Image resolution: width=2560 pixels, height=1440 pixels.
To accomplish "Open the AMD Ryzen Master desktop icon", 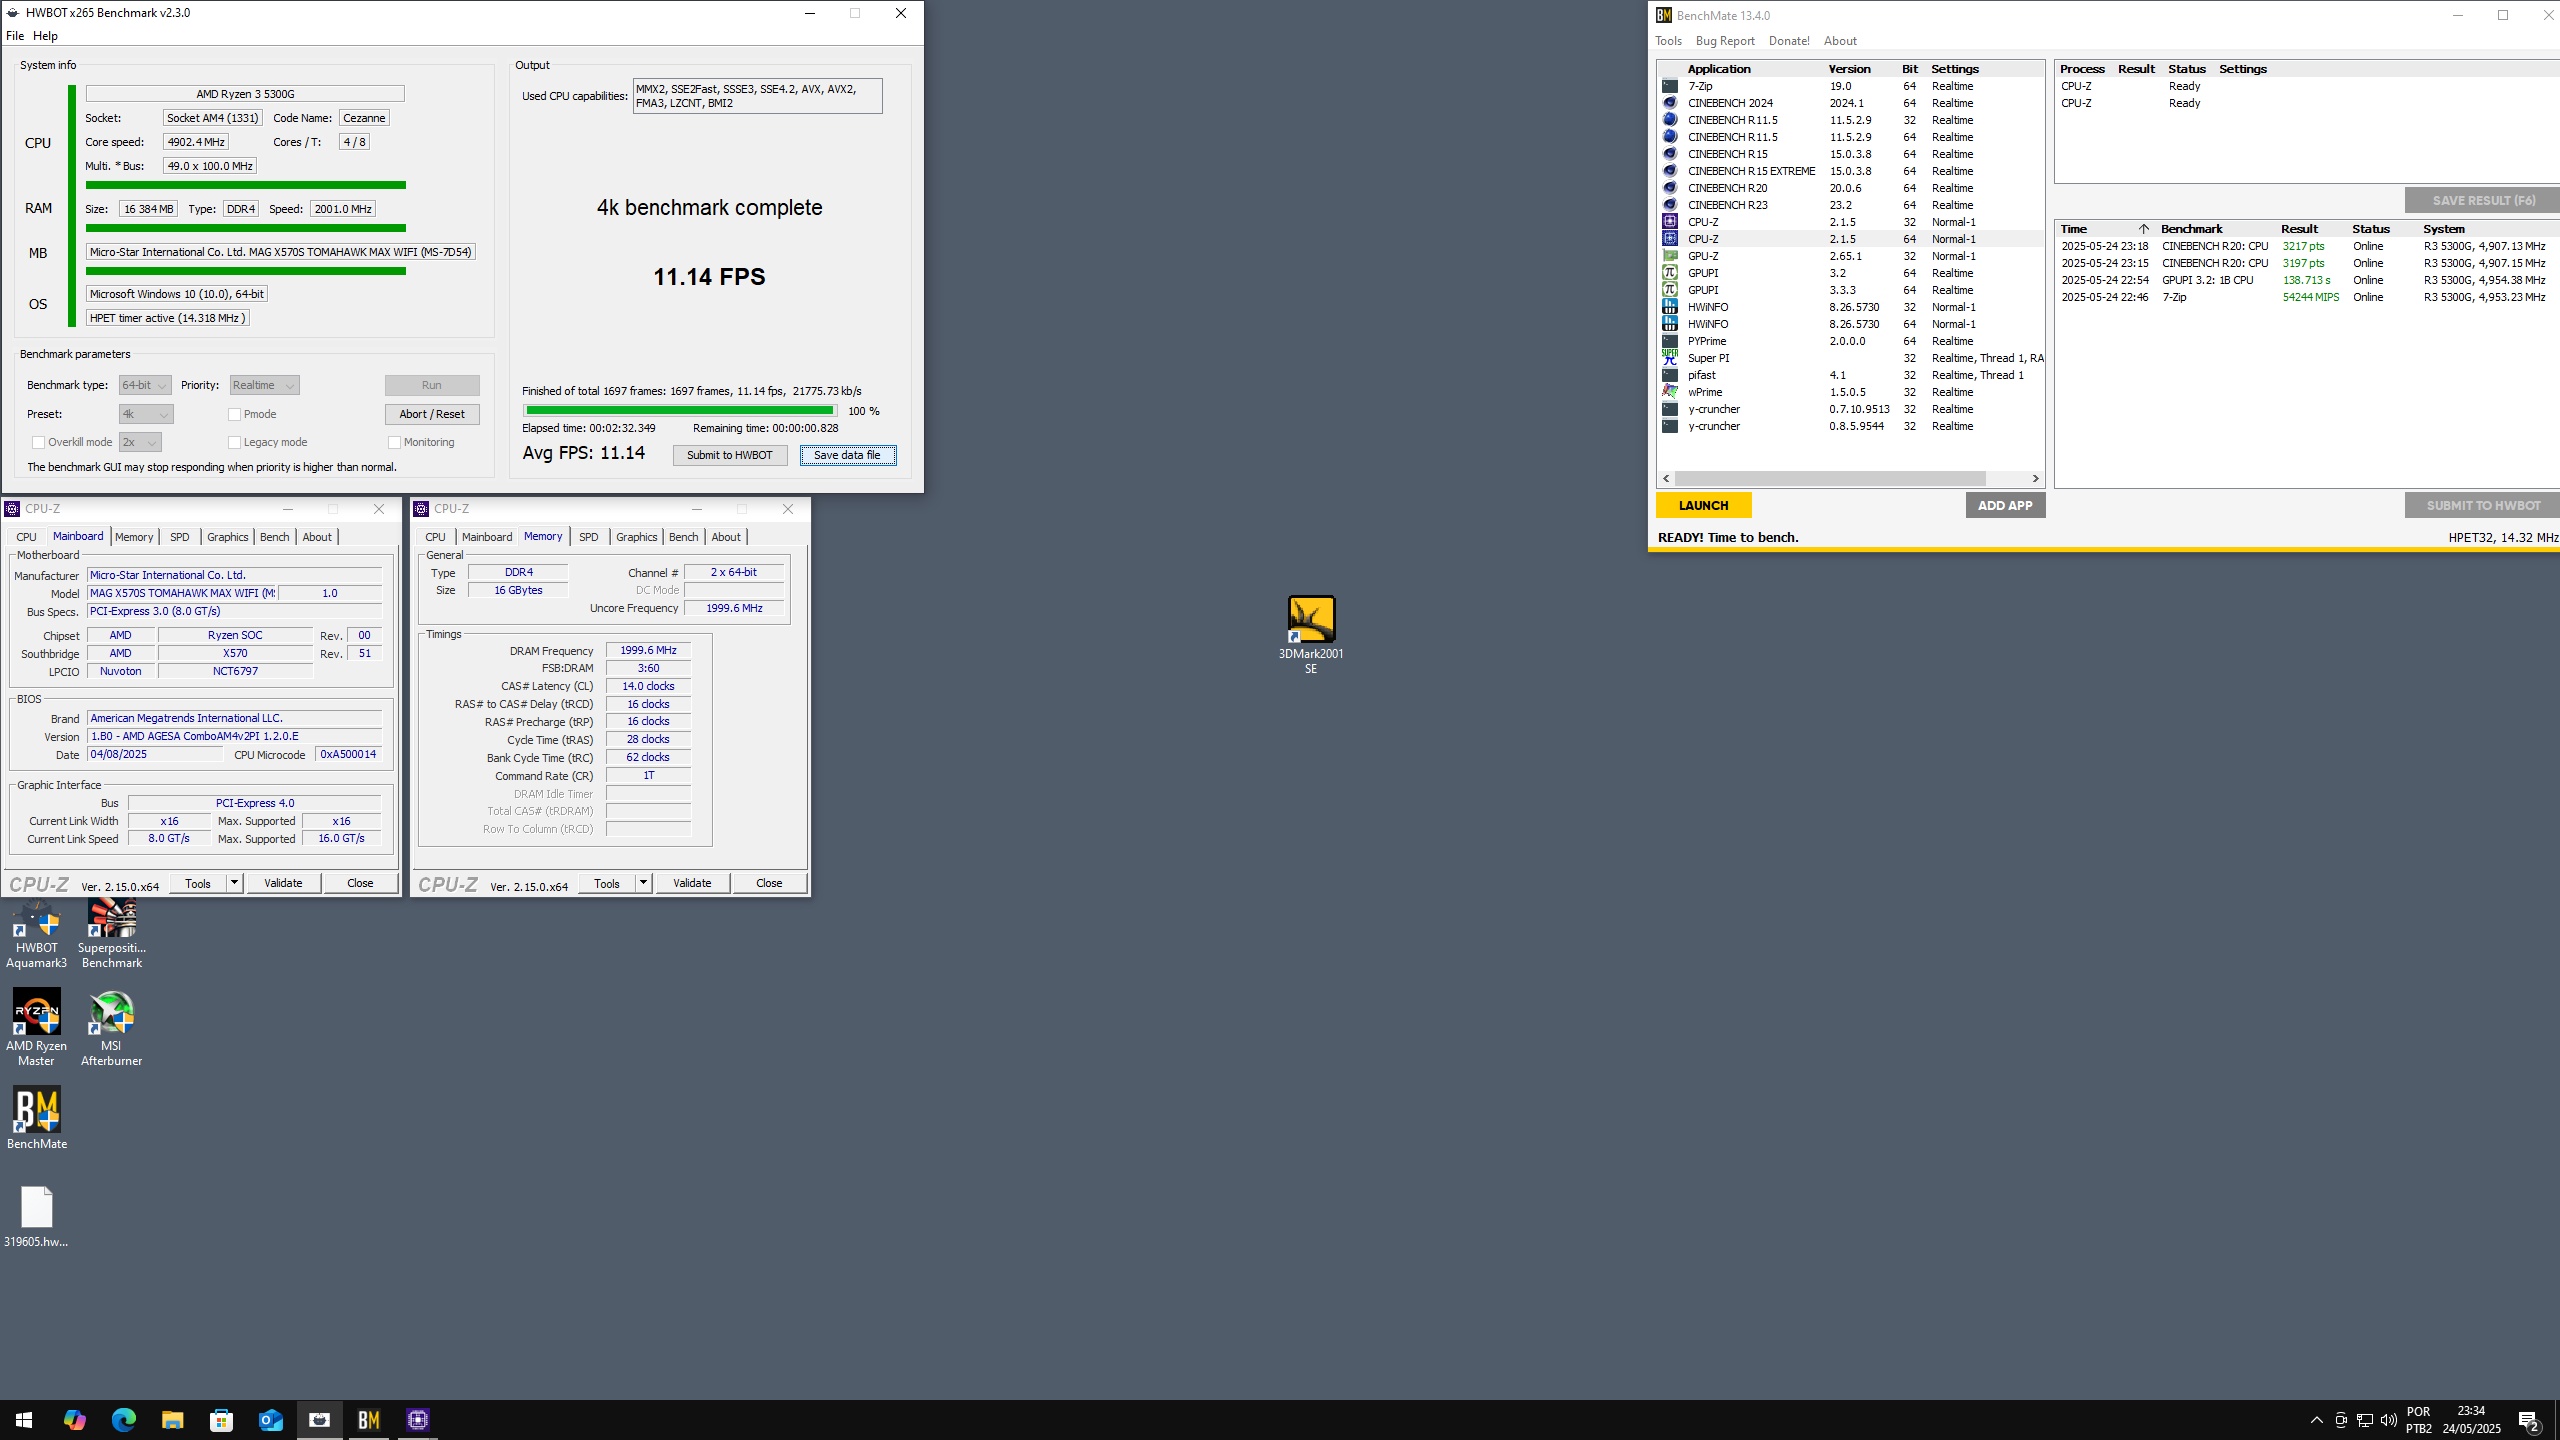I will click(37, 1027).
